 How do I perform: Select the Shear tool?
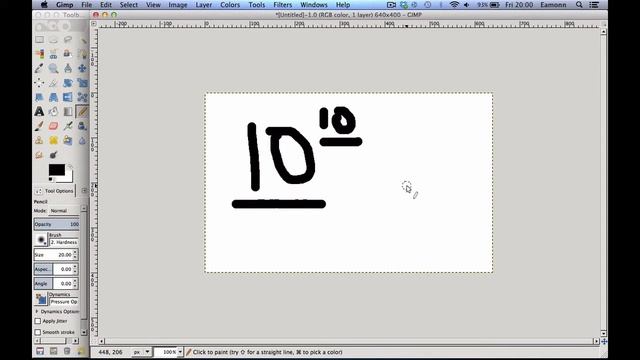[x=39, y=97]
